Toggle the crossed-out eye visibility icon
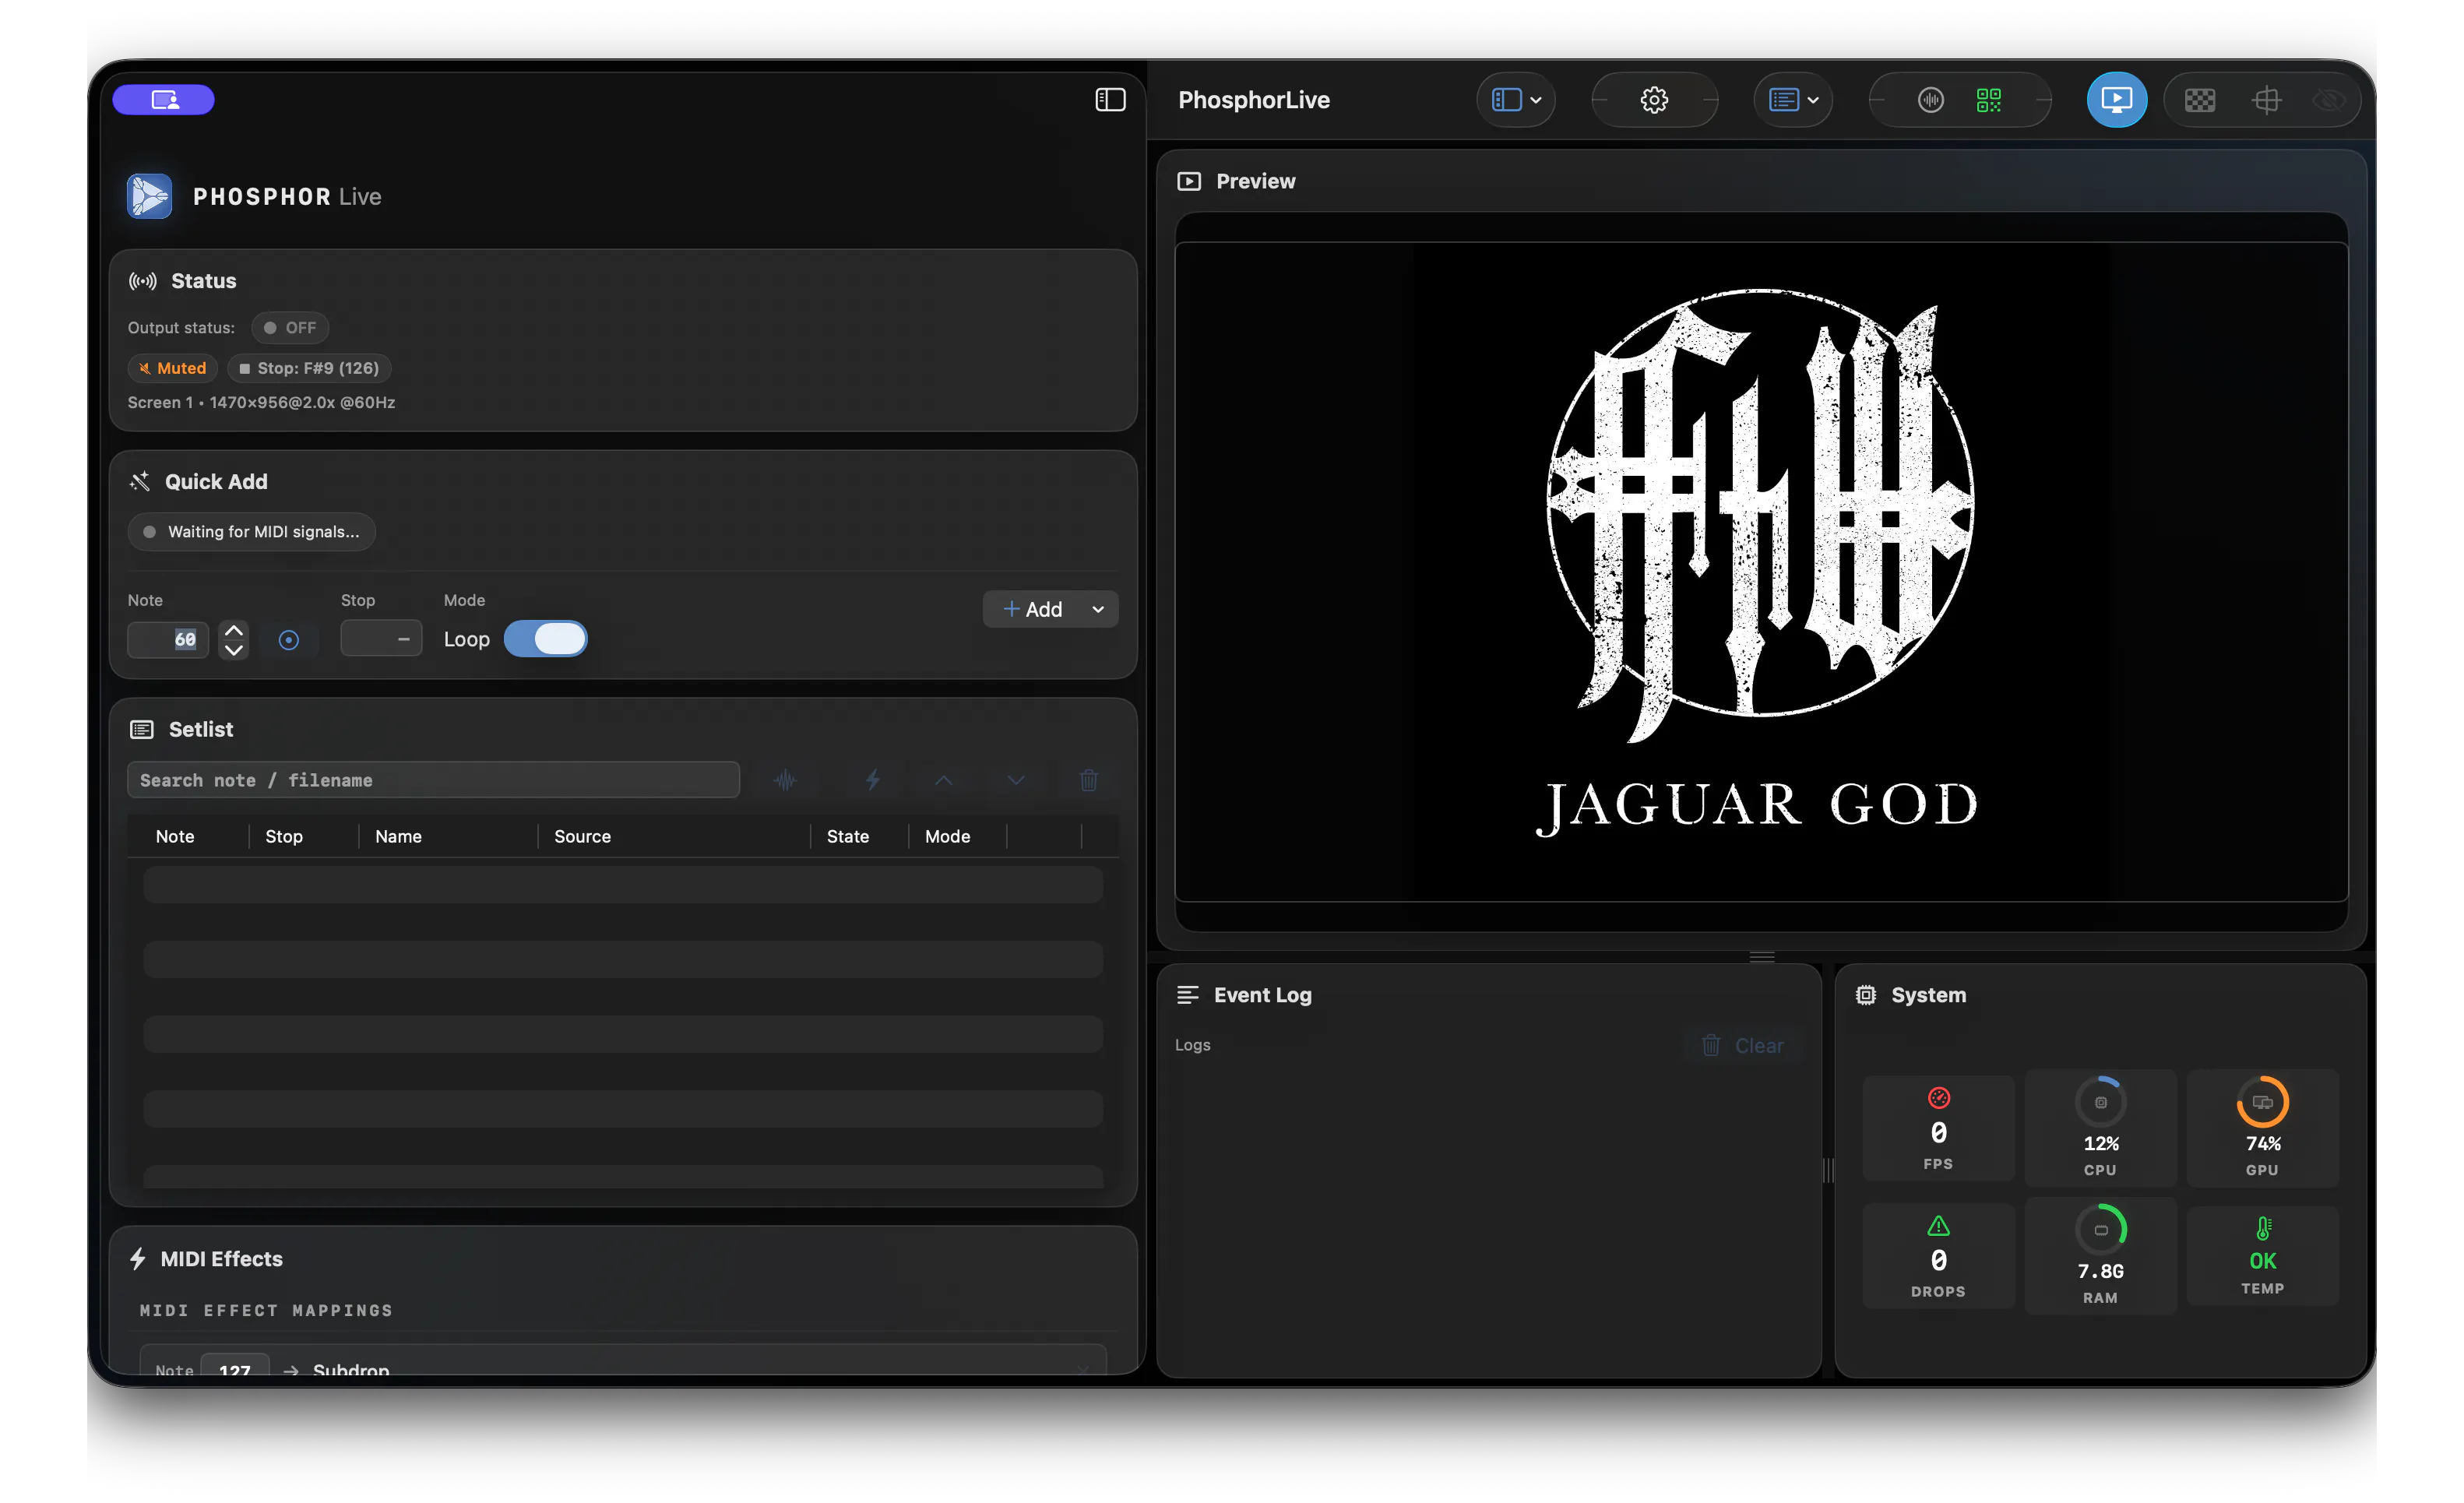This screenshot has height=1503, width=2464. 2329,100
